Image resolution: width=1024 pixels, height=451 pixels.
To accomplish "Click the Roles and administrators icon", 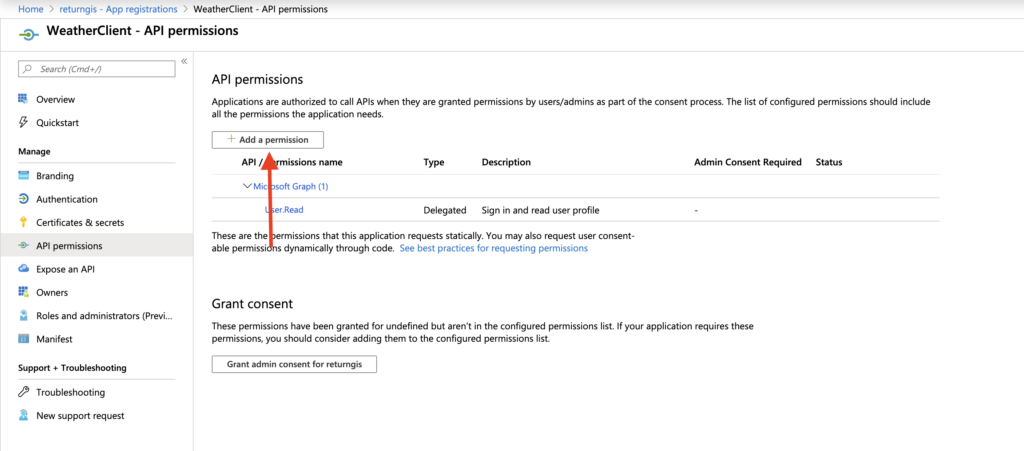I will click(x=24, y=316).
